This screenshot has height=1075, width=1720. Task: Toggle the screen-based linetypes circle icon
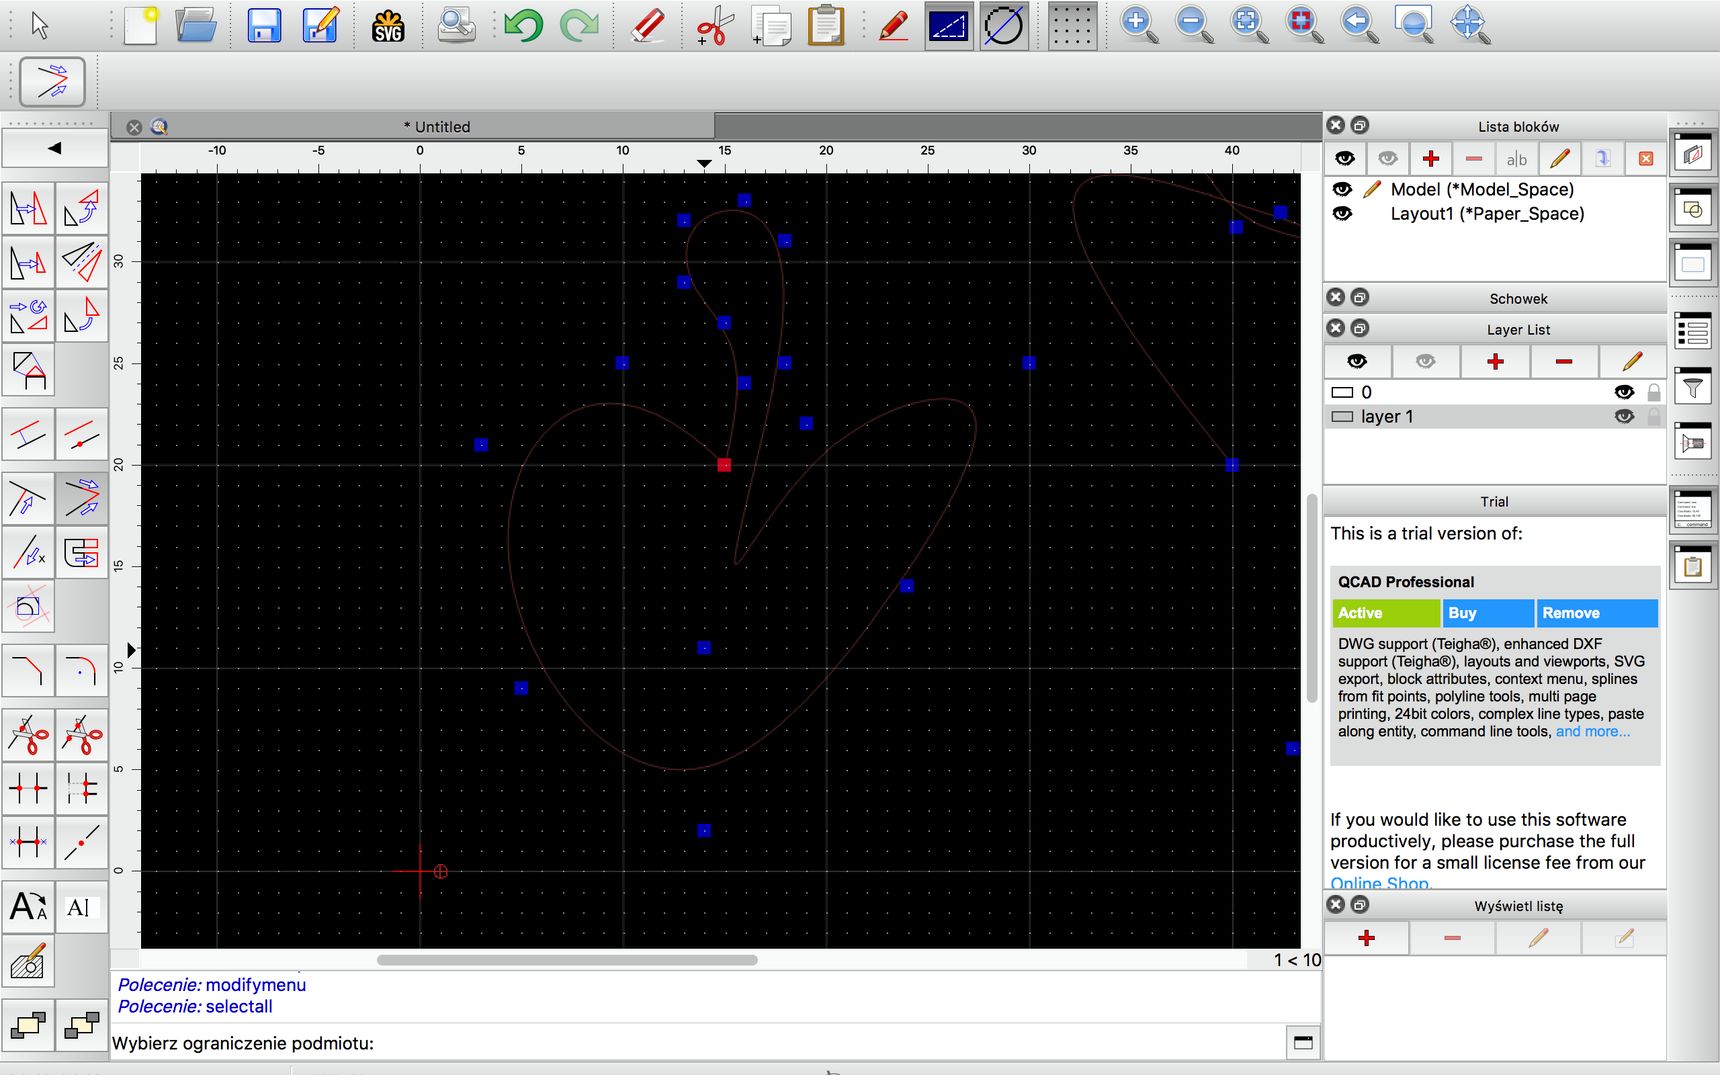[1004, 25]
